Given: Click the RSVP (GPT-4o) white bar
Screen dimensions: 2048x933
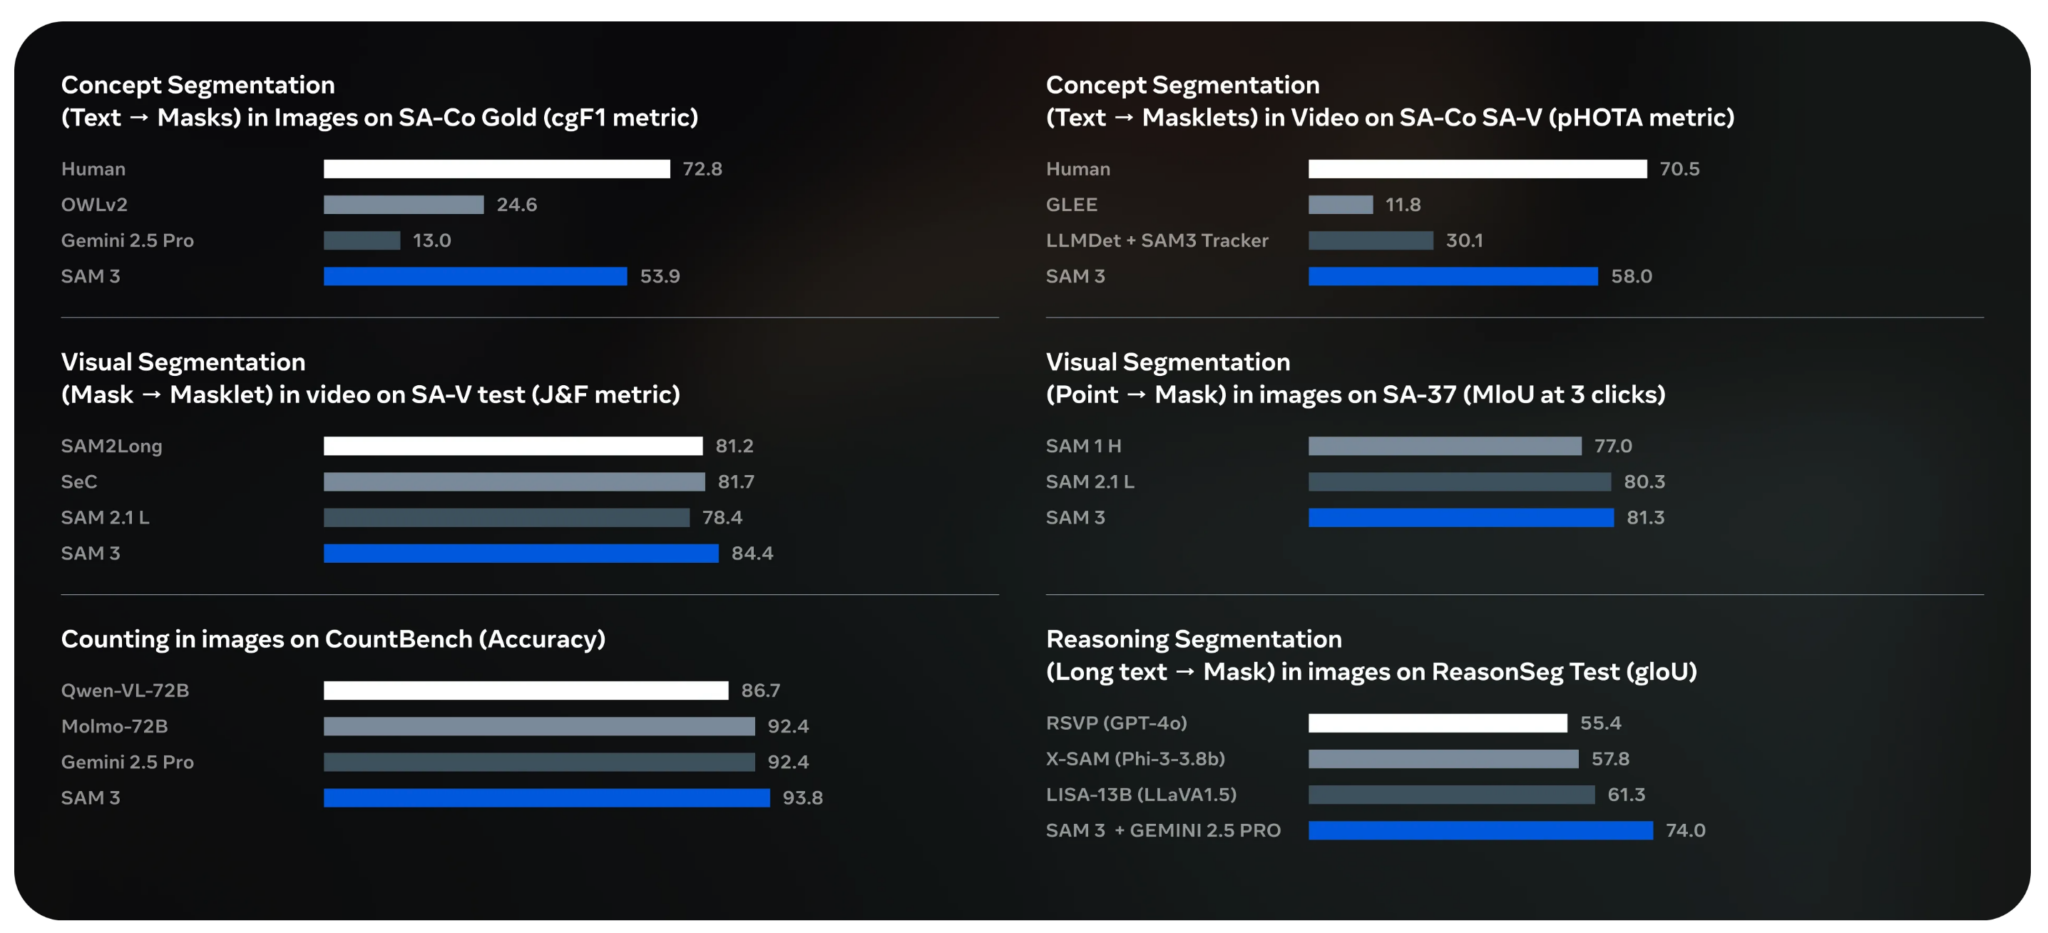Looking at the screenshot, I should click(1437, 723).
